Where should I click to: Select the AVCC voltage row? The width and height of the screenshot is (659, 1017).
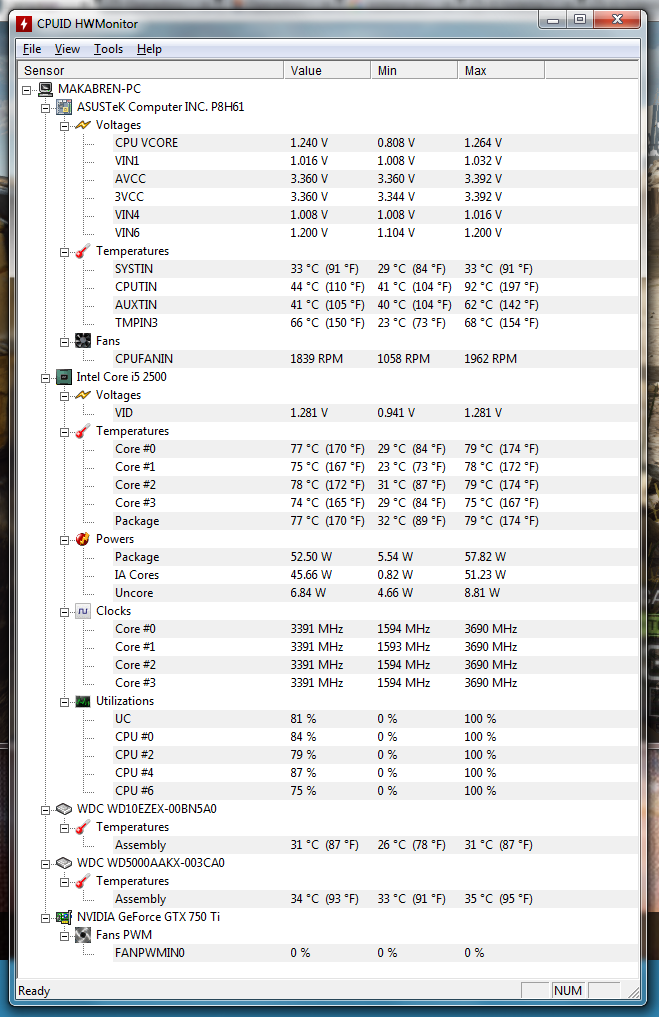click(x=375, y=179)
